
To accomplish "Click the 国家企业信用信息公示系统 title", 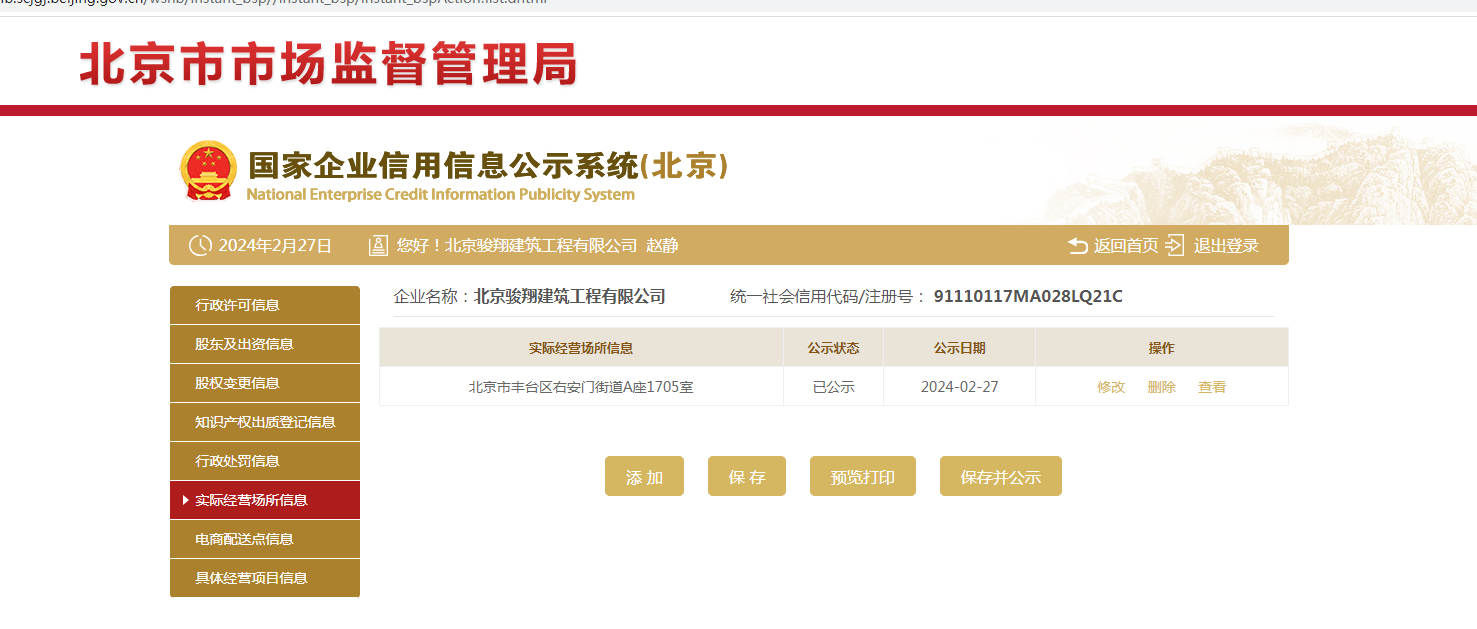I will (x=488, y=166).
